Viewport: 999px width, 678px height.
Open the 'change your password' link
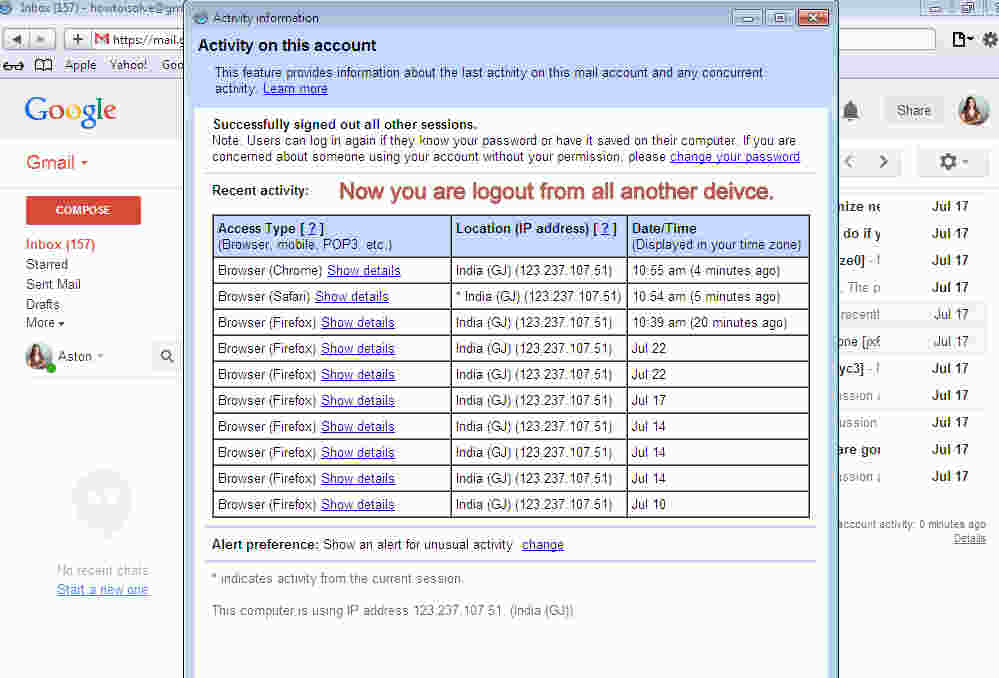pos(735,156)
